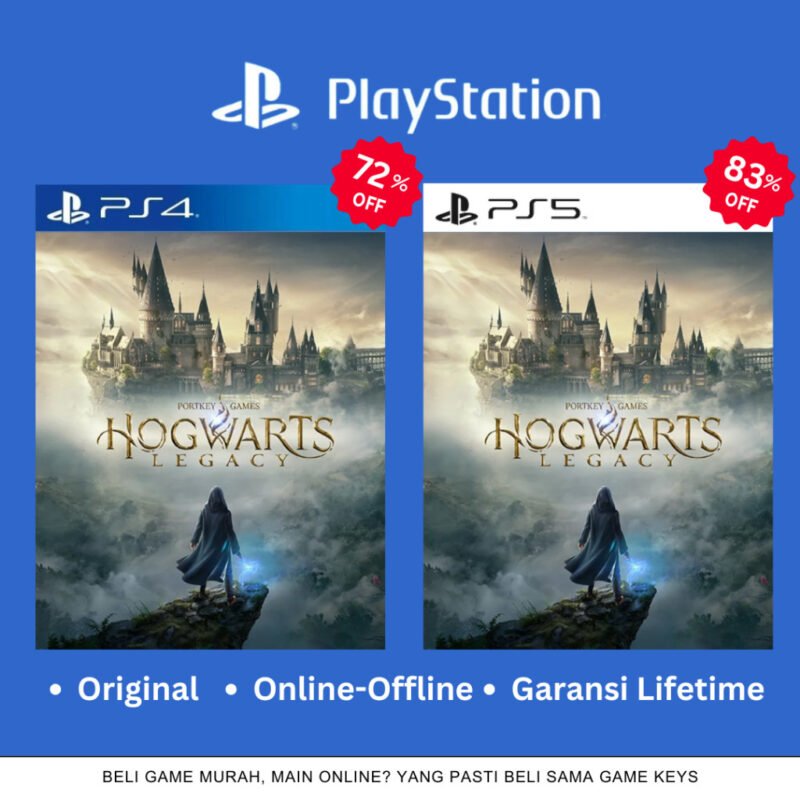Select the 72% OFF red badge
800x800 pixels.
coord(377,183)
